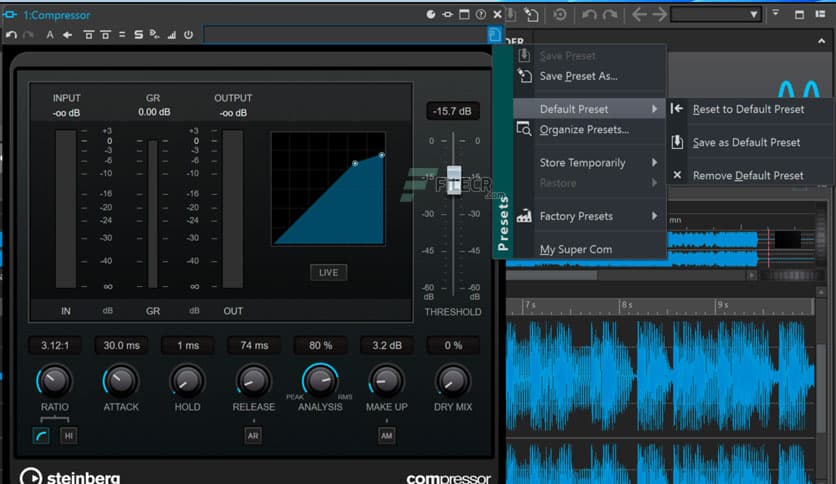The width and height of the screenshot is (836, 484).
Task: Click the vertical Presets tab
Action: tap(503, 152)
